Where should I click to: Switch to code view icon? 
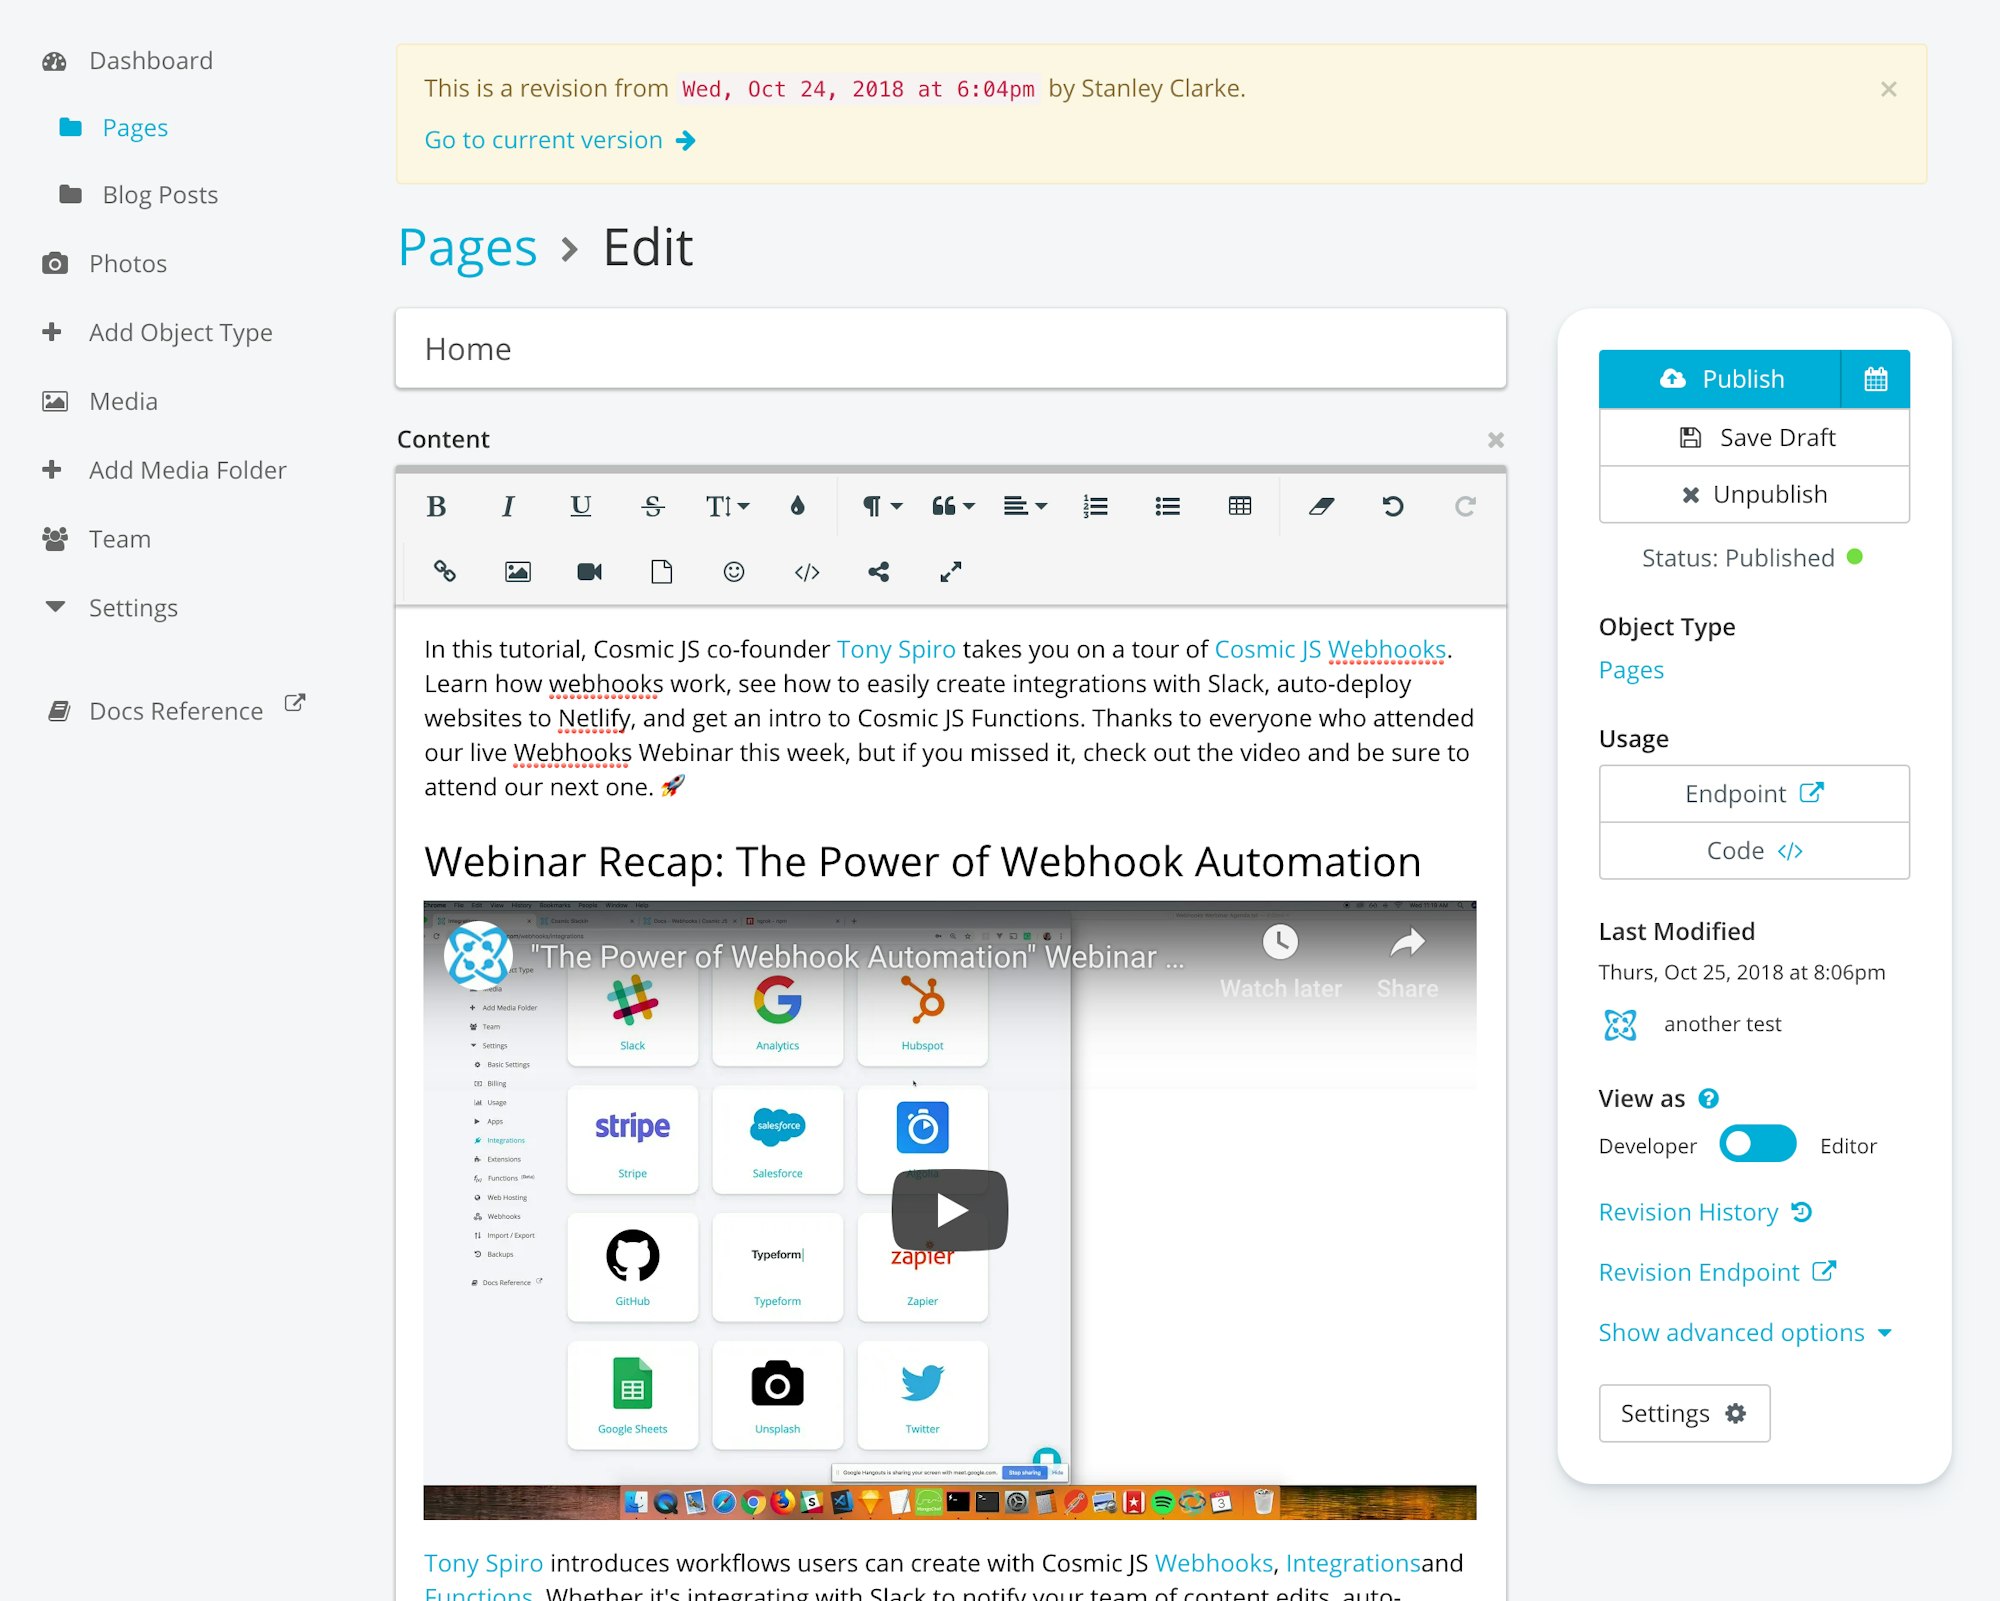[806, 572]
